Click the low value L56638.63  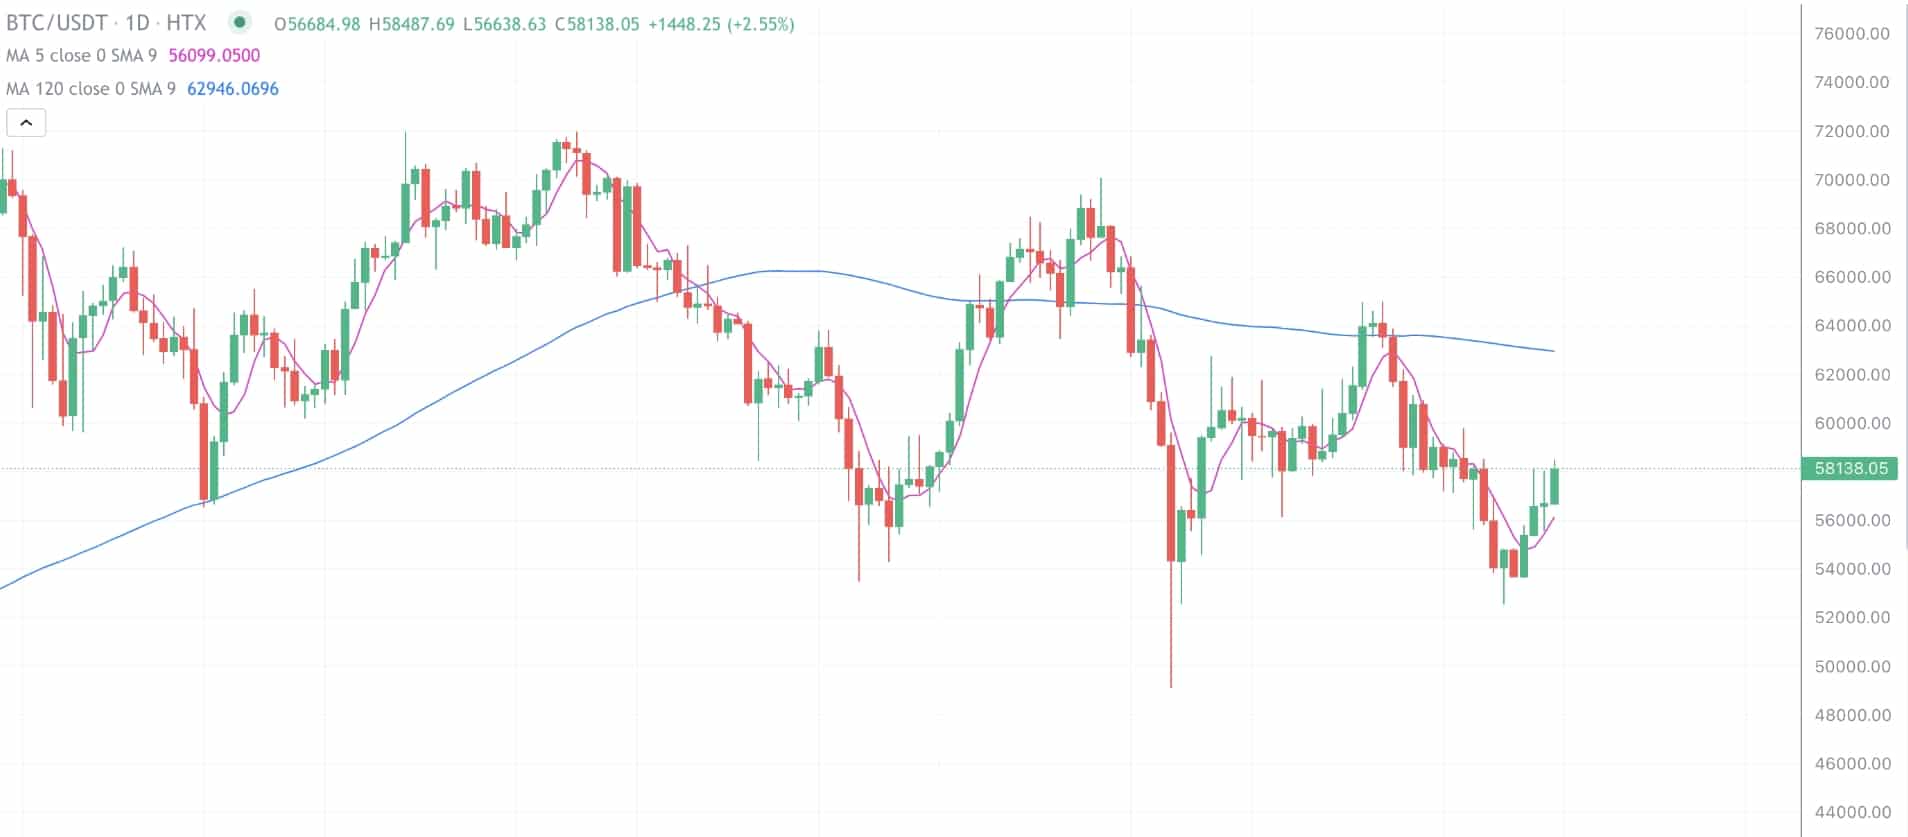[x=505, y=24]
